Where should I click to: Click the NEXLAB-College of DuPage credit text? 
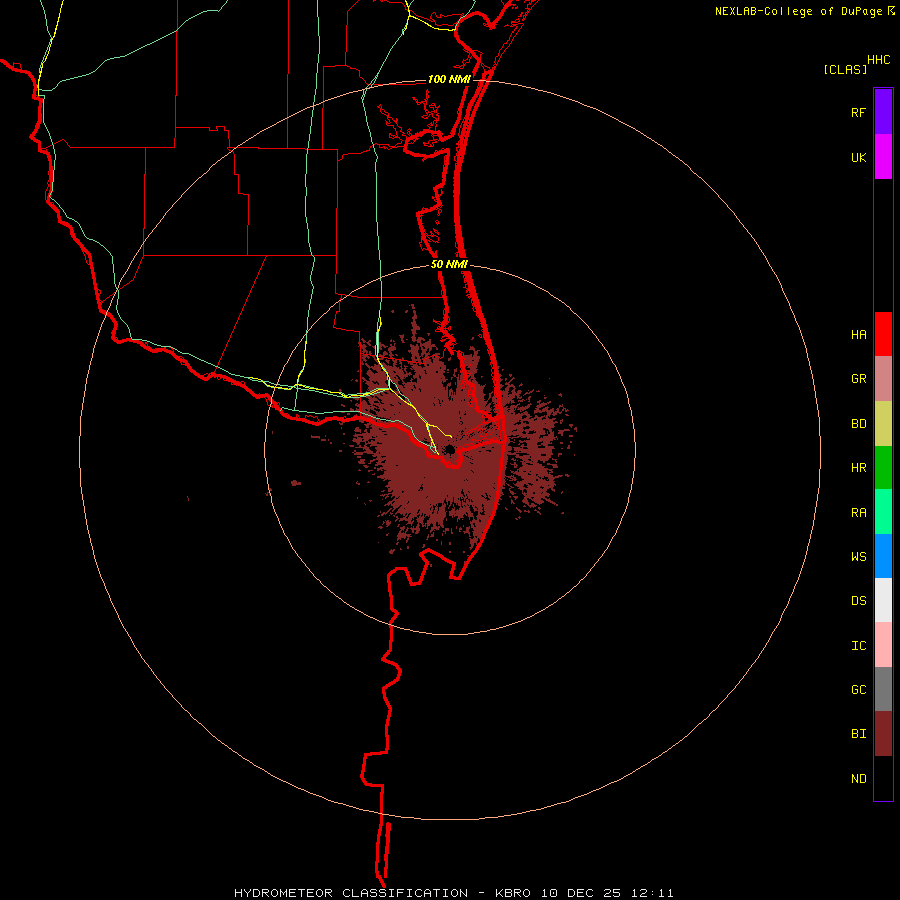pos(798,11)
